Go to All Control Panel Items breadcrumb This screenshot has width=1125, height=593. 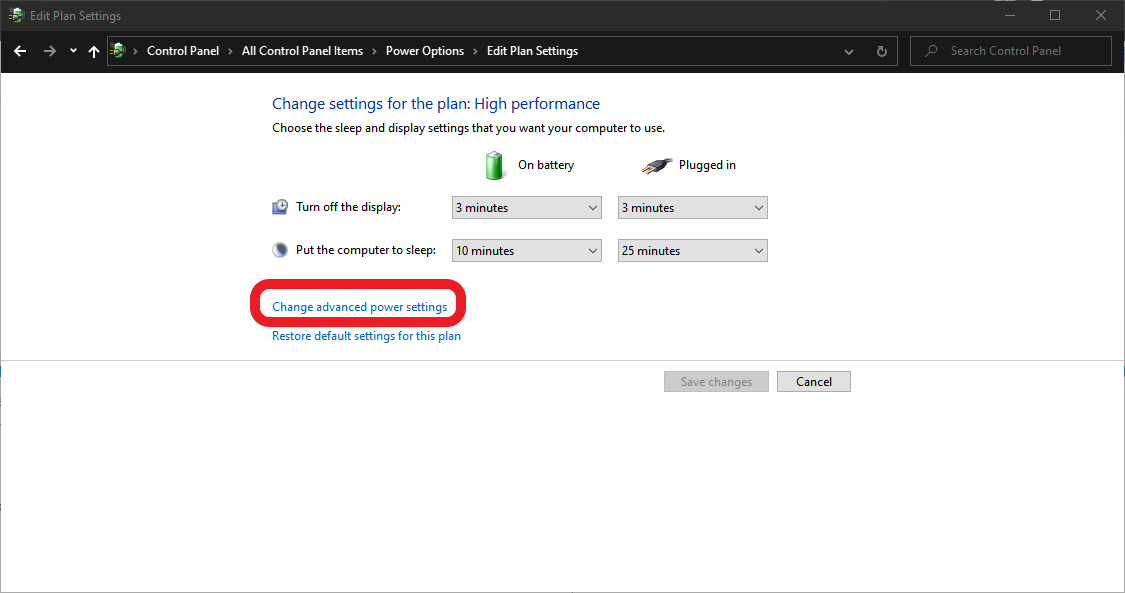coord(302,51)
